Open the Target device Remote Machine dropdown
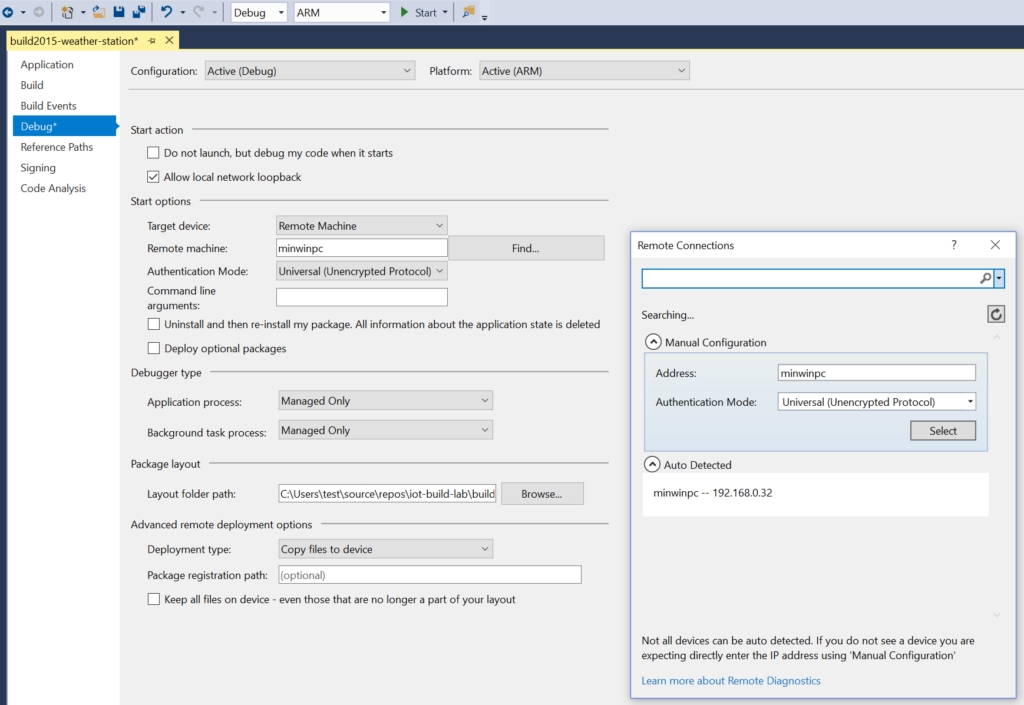The height and width of the screenshot is (705, 1024). 362,226
